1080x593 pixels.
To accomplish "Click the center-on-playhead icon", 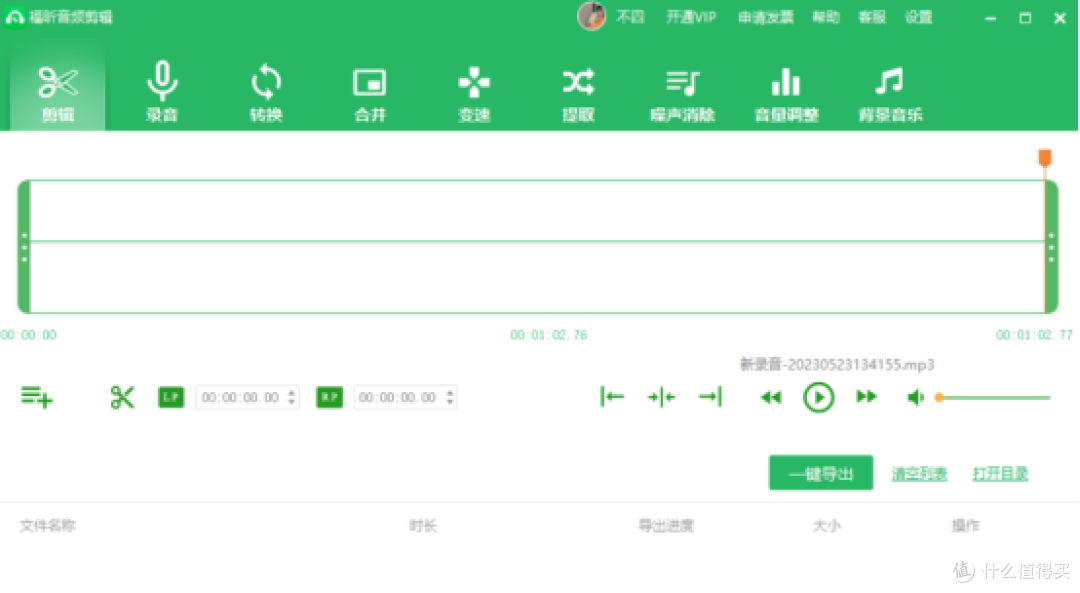I will click(661, 397).
